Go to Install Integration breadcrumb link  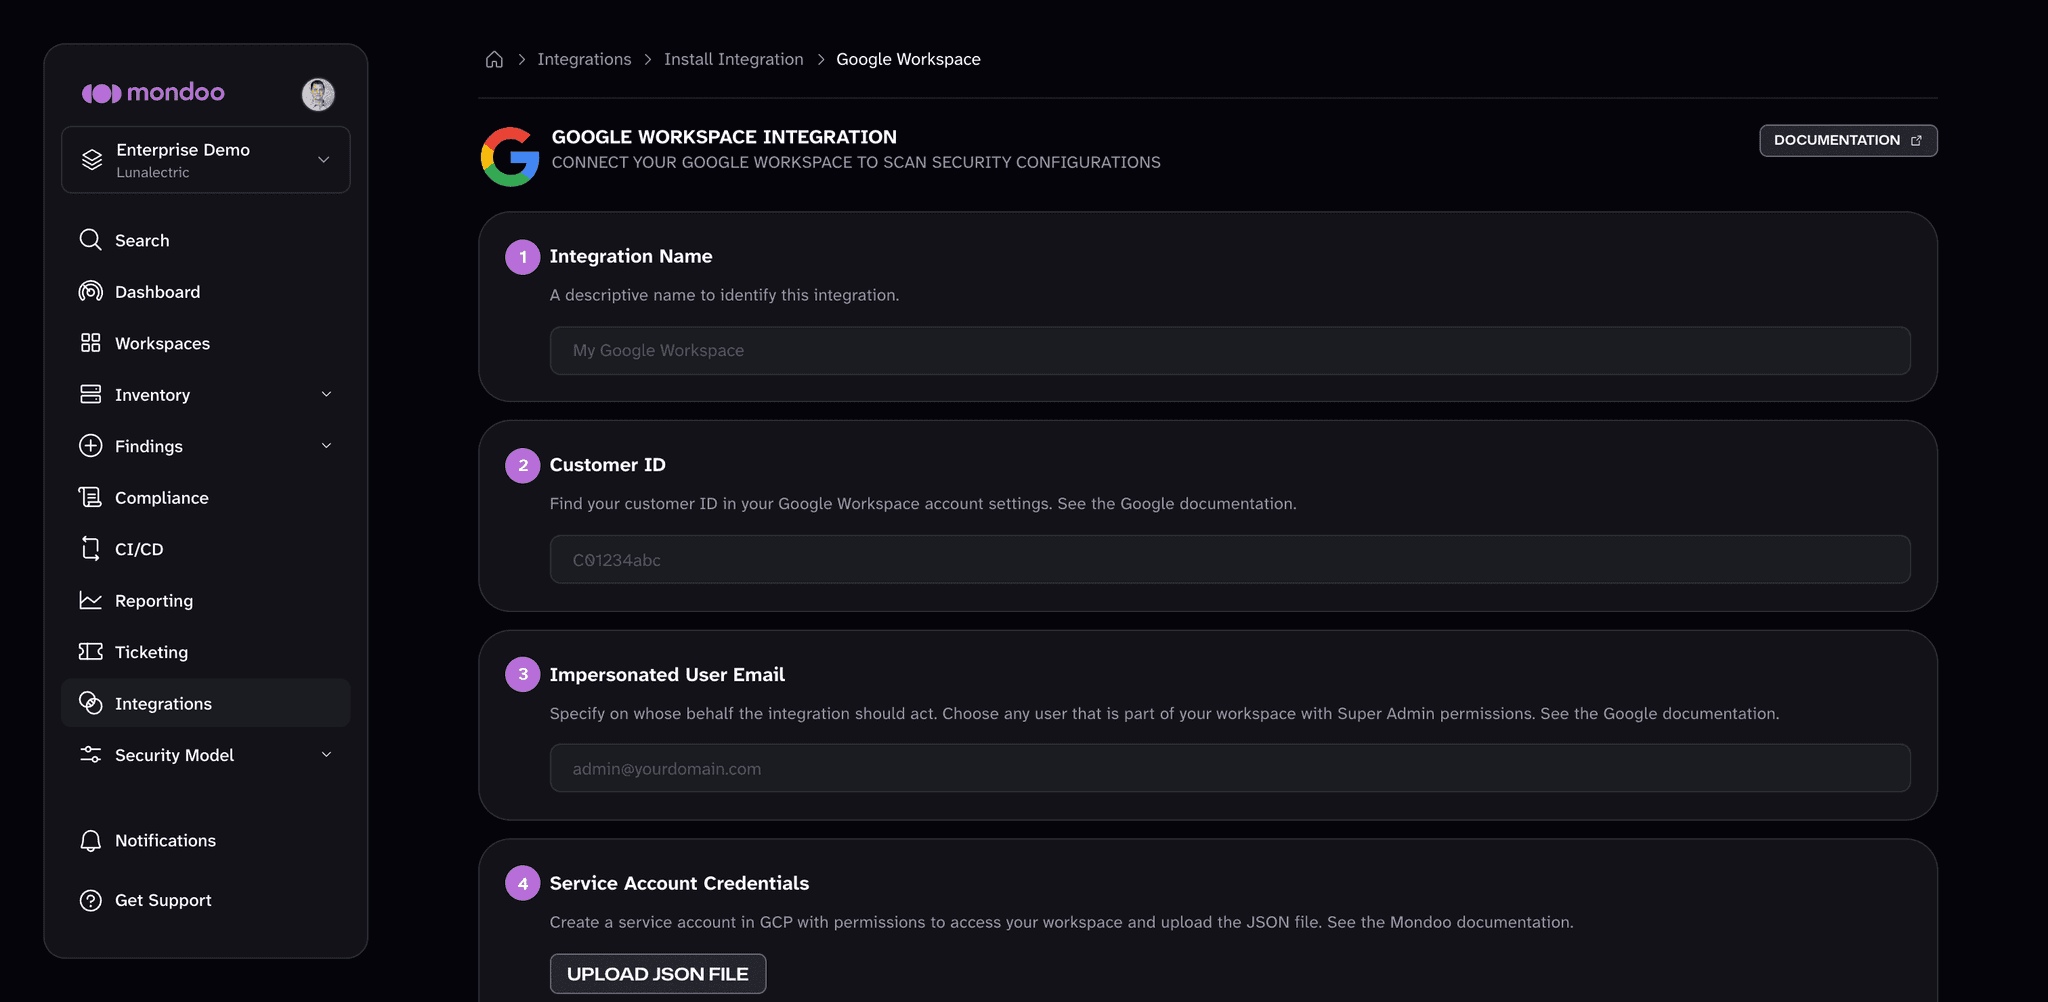(x=734, y=59)
